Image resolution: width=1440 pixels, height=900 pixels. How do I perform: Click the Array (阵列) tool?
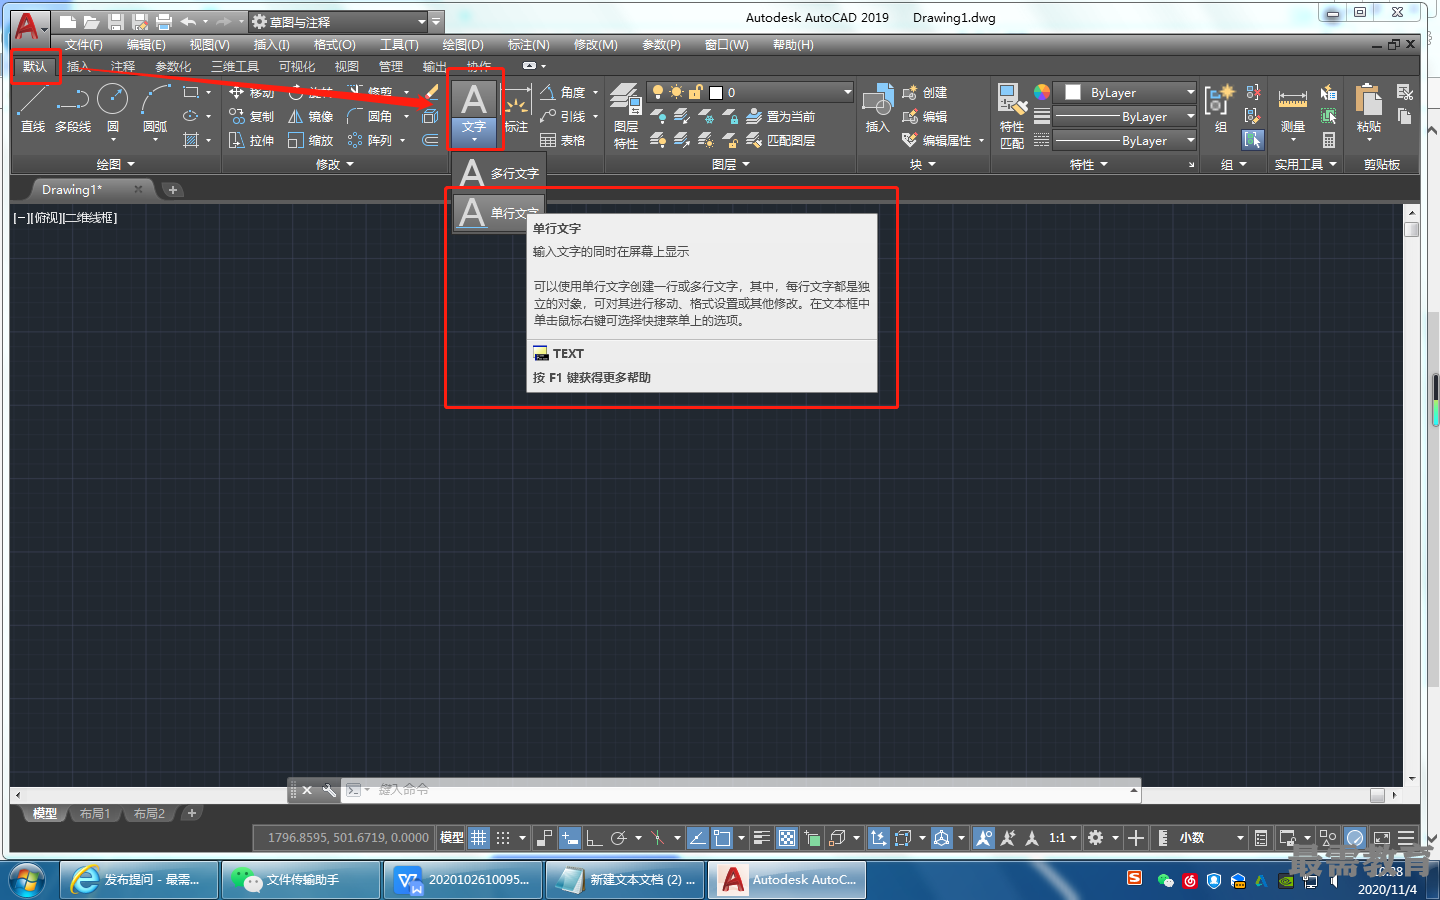pos(371,140)
